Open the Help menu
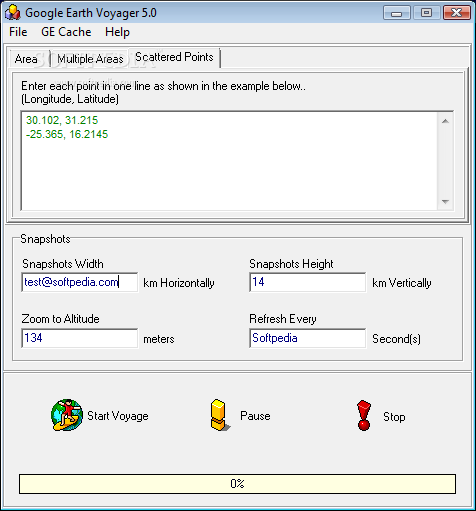 [x=117, y=32]
